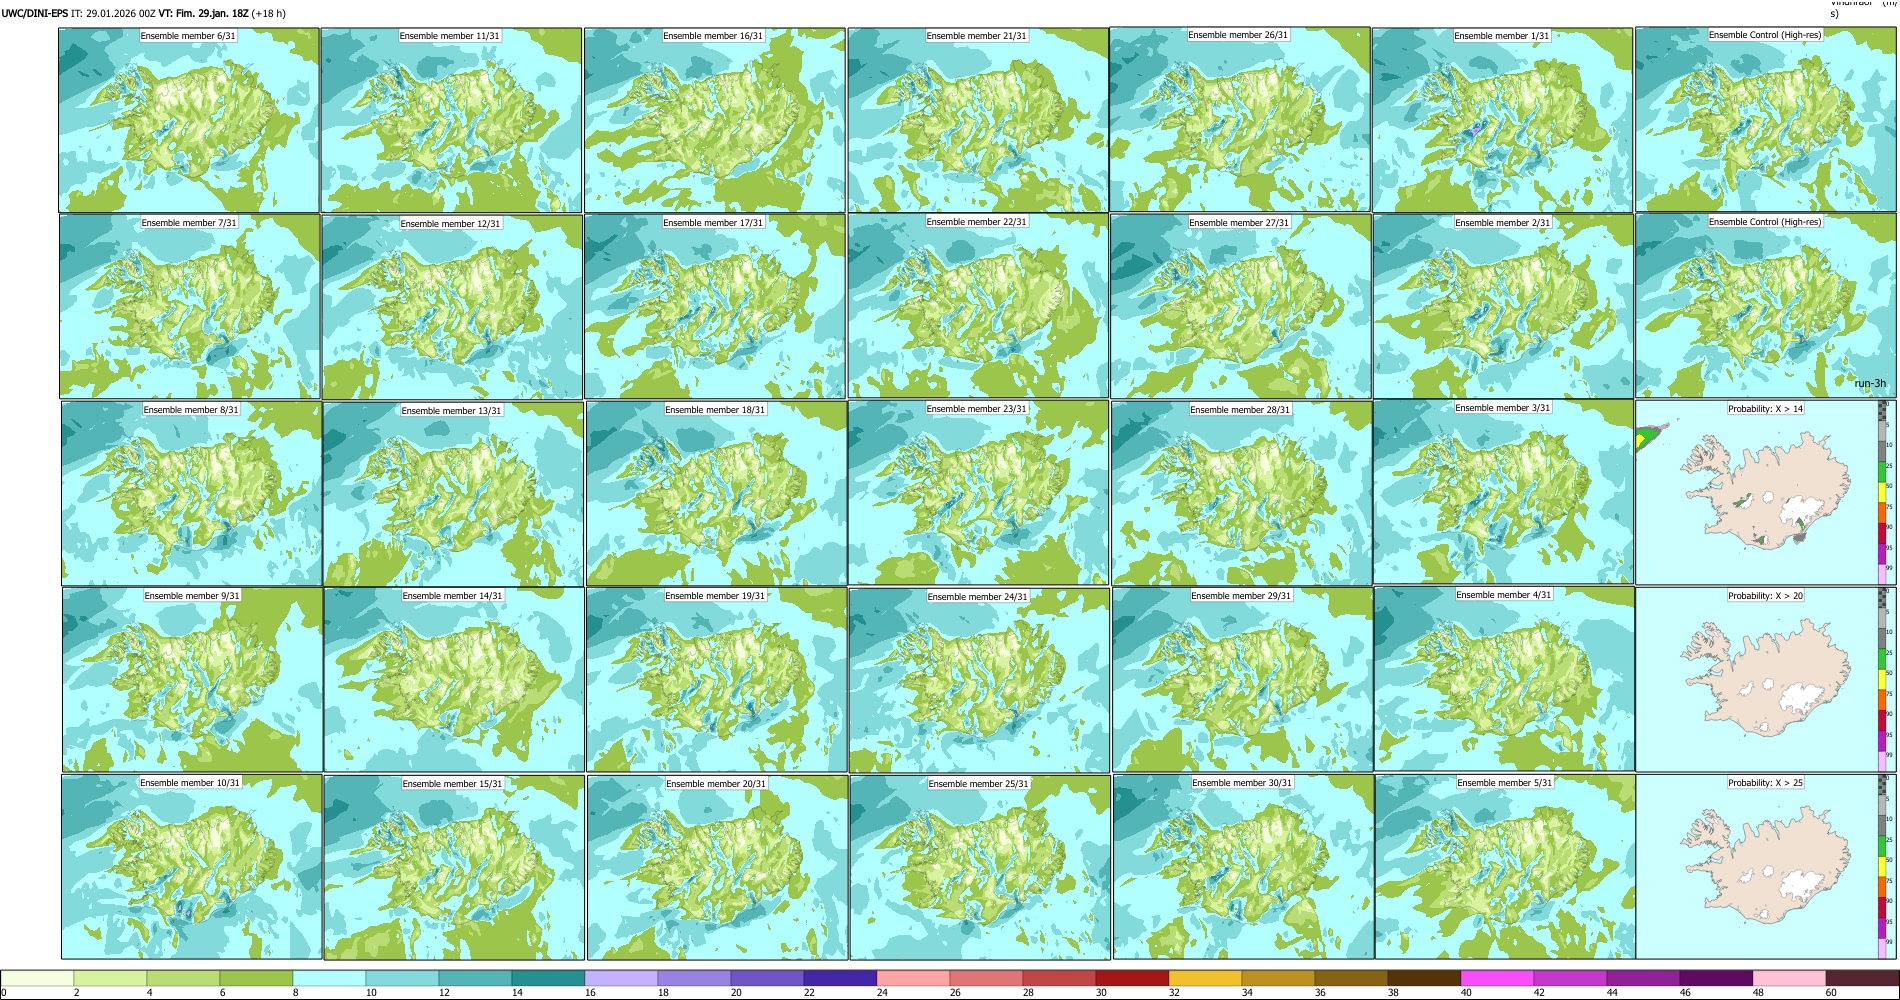View the Ensemble member 8/31 map
The height and width of the screenshot is (1000, 1900).
pyautogui.click(x=192, y=494)
